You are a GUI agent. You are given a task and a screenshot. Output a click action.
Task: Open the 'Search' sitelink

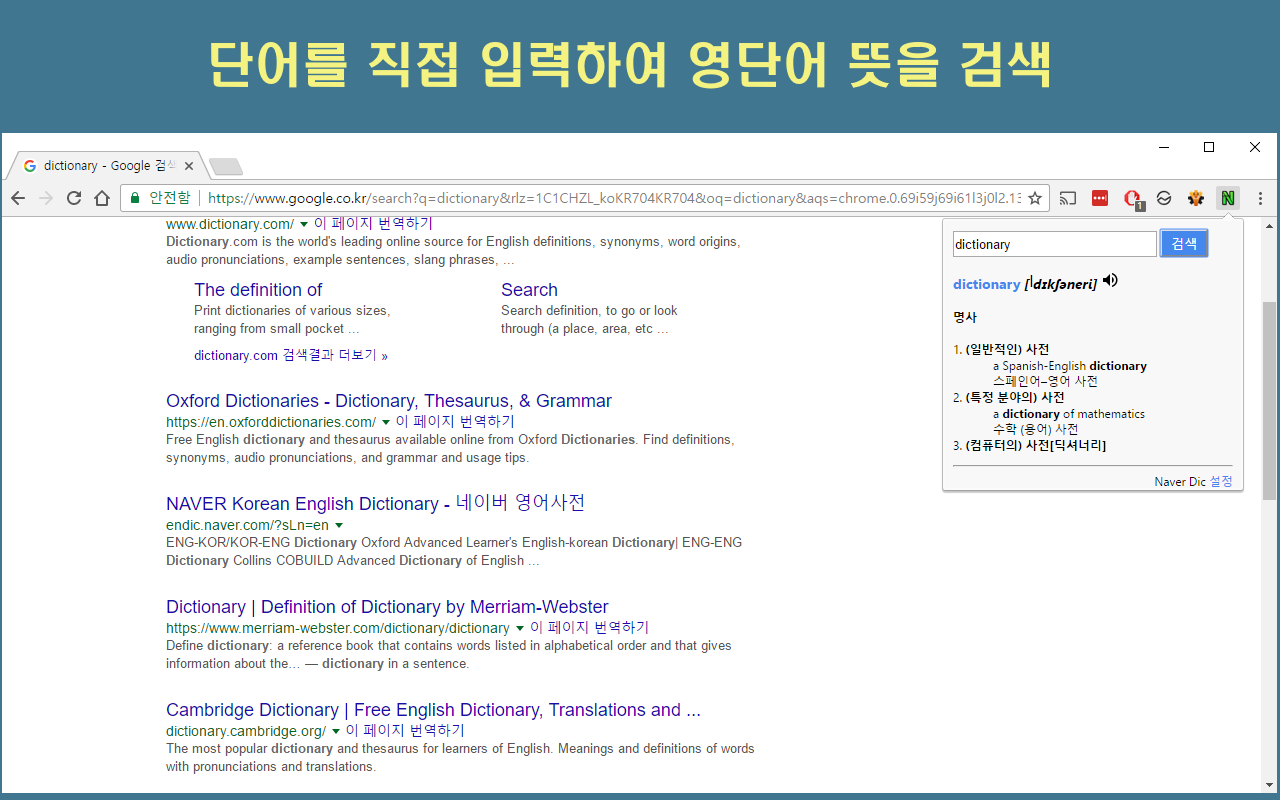tap(529, 290)
